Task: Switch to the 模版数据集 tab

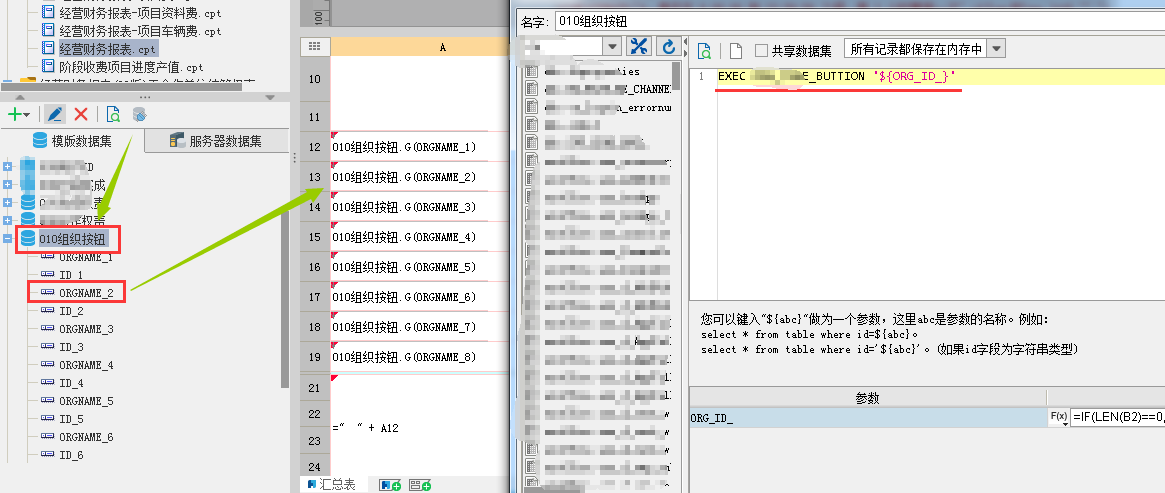Action: (x=73, y=140)
